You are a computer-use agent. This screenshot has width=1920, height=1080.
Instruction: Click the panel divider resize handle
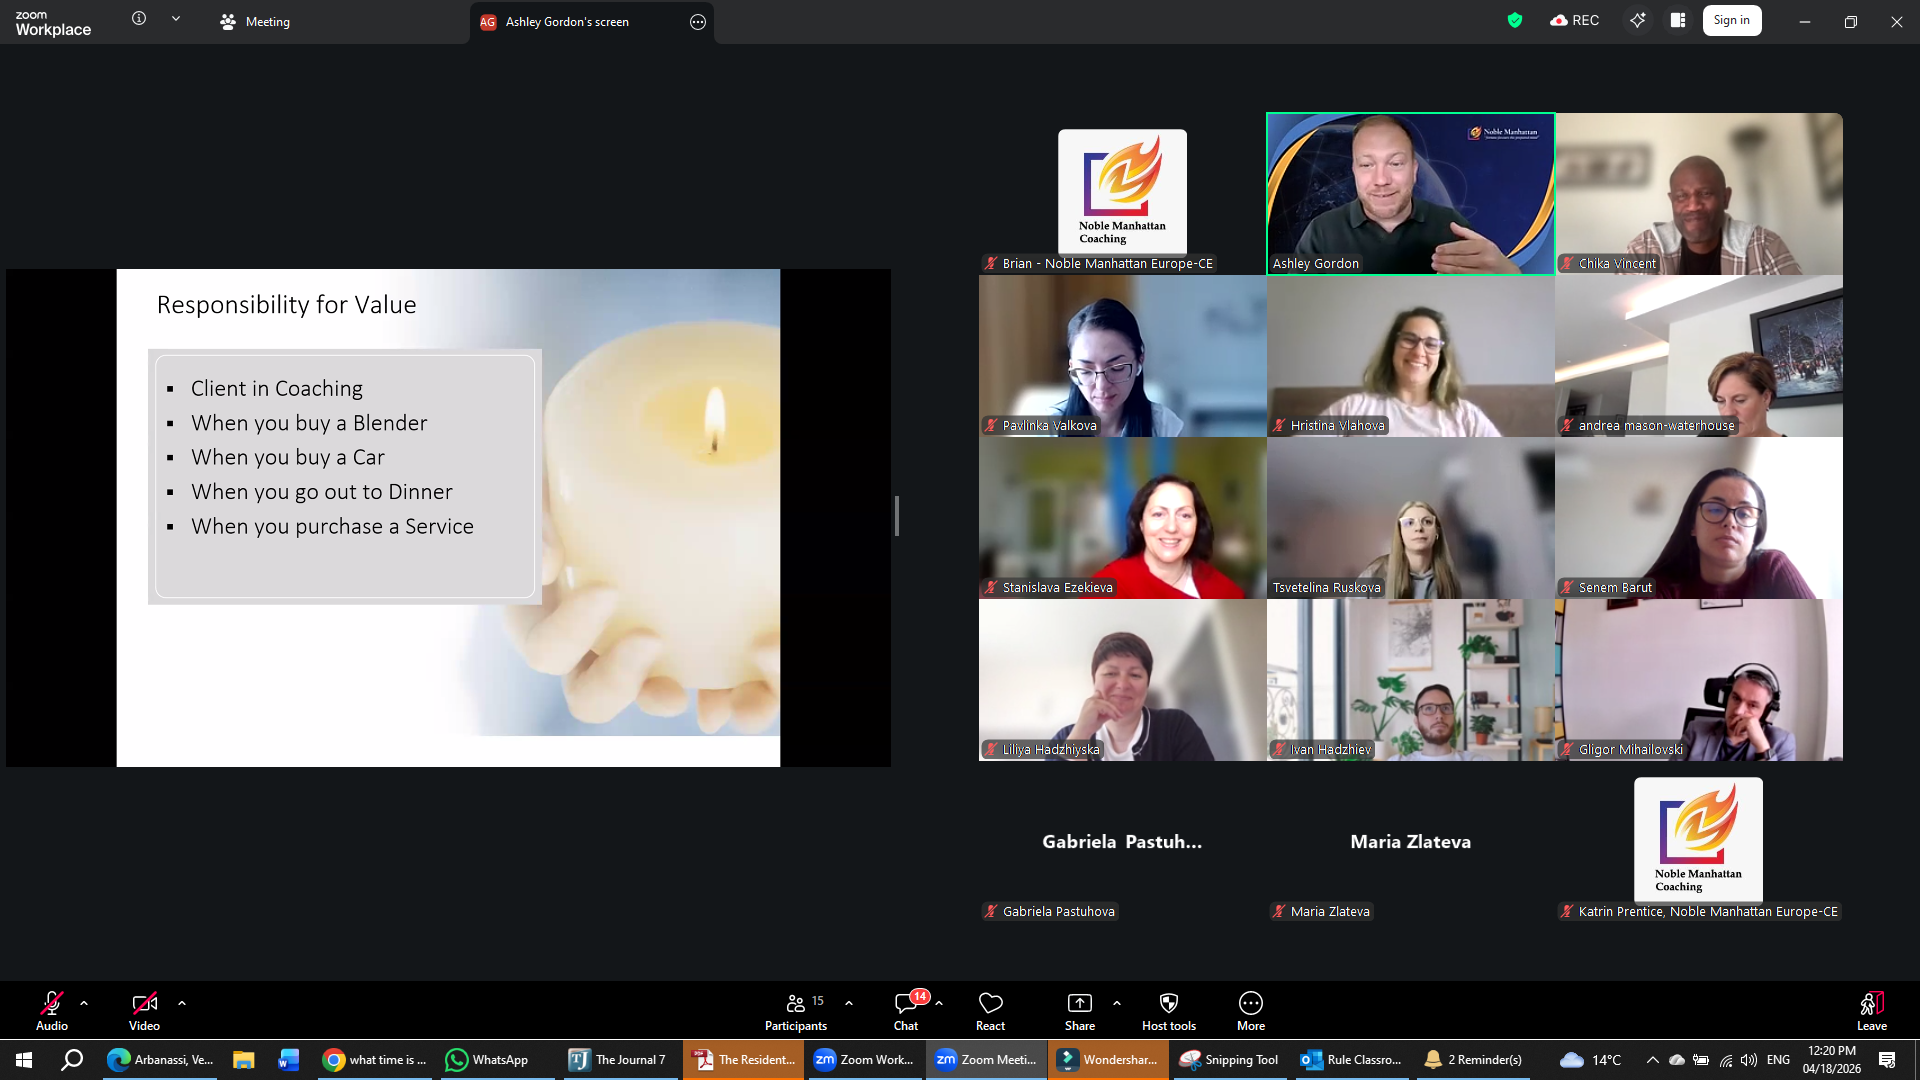pos(897,516)
